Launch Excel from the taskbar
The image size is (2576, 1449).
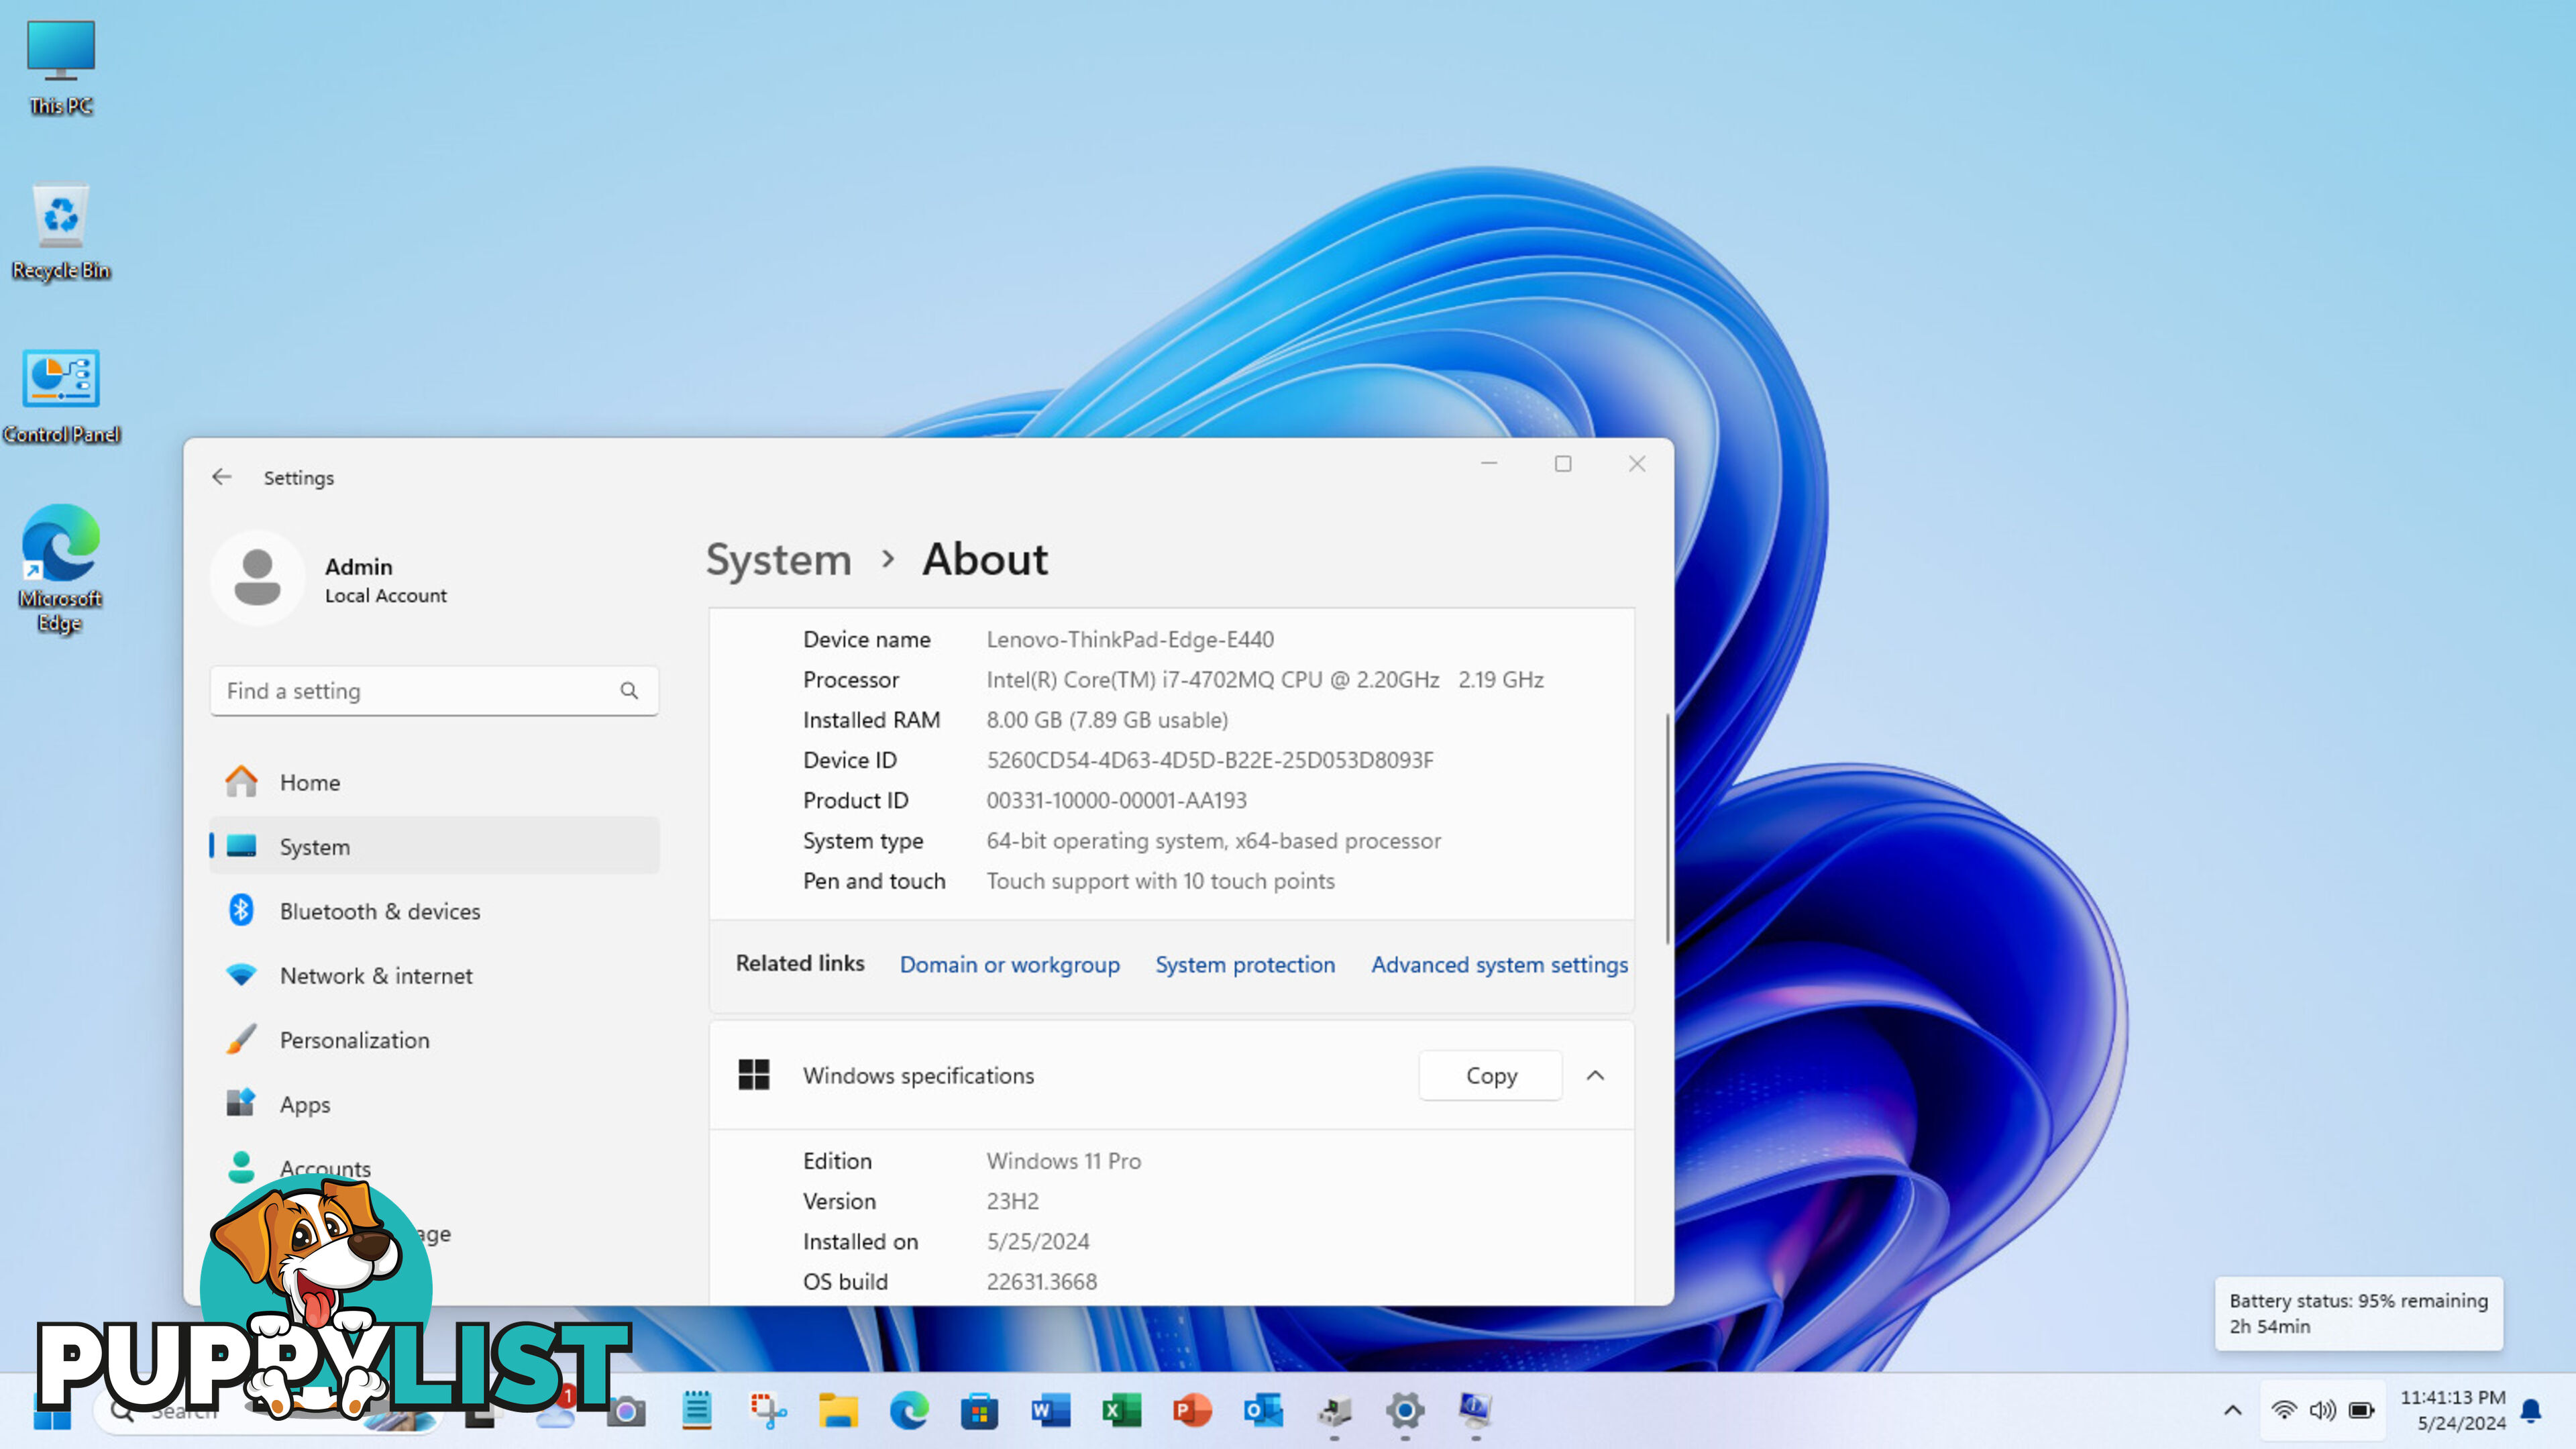pyautogui.click(x=1121, y=1411)
